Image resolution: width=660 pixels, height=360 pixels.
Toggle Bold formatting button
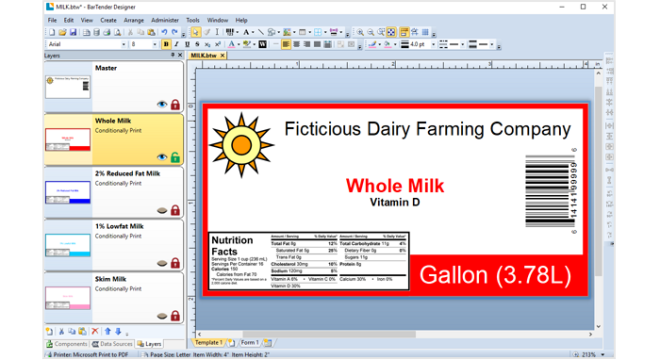(x=166, y=44)
